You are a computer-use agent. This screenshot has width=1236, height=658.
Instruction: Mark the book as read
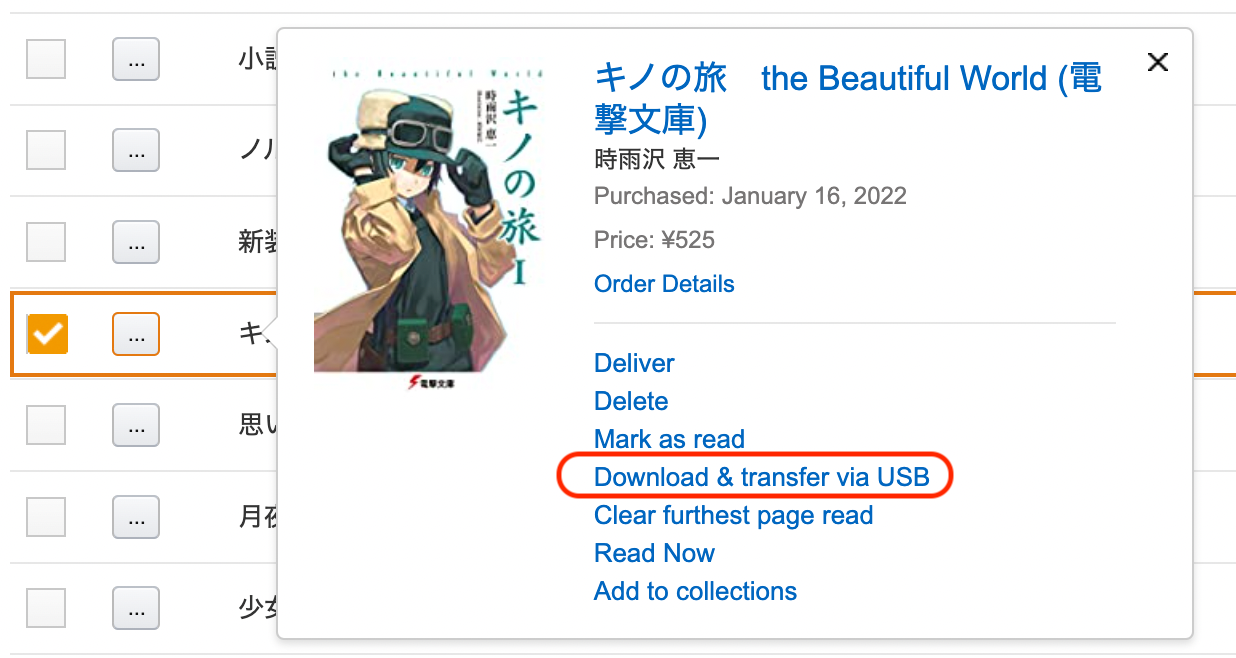click(669, 439)
